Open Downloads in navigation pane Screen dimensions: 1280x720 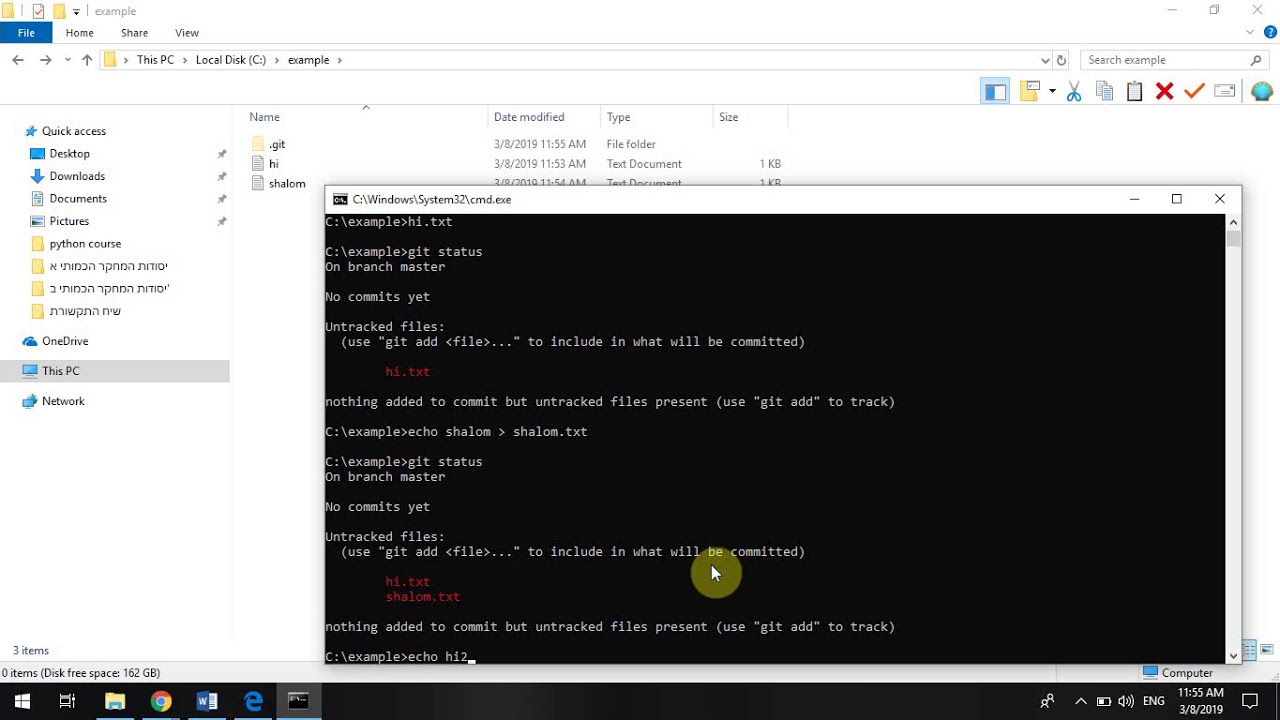[x=77, y=176]
